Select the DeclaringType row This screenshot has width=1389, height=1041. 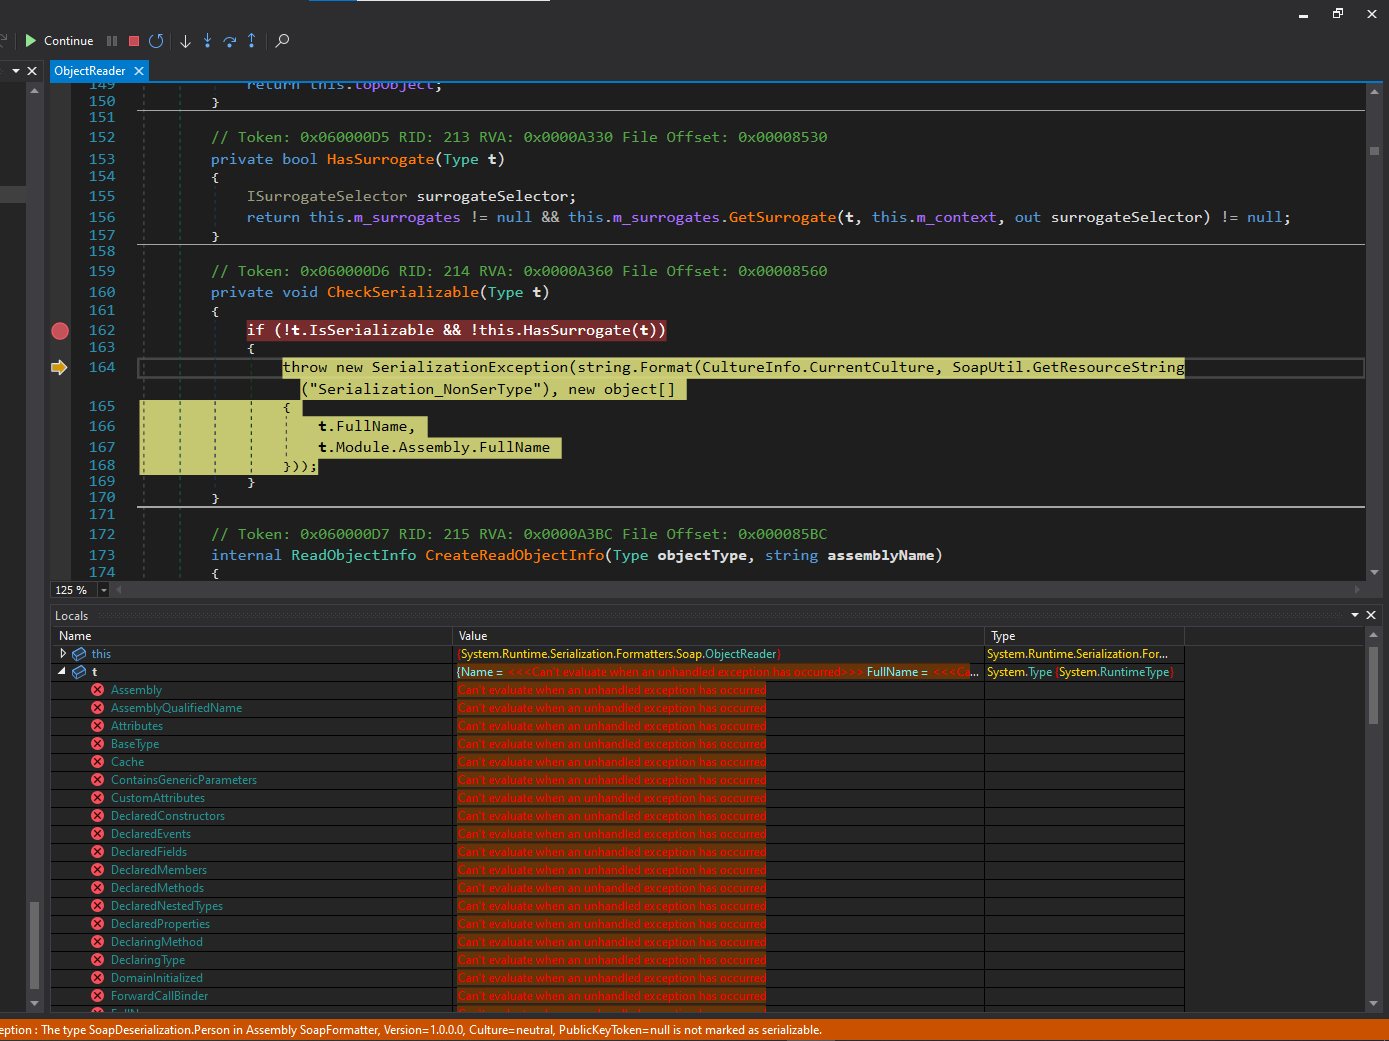pyautogui.click(x=618, y=960)
